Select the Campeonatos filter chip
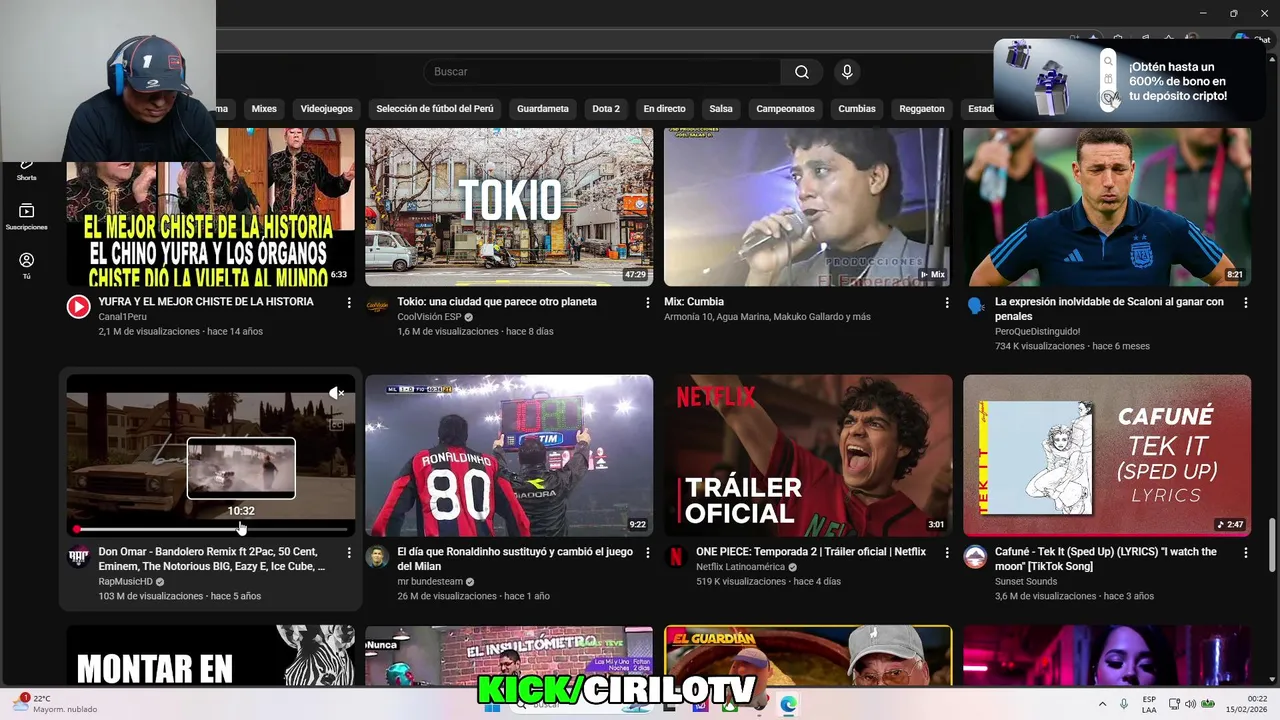Image resolution: width=1280 pixels, height=720 pixels. 785,109
